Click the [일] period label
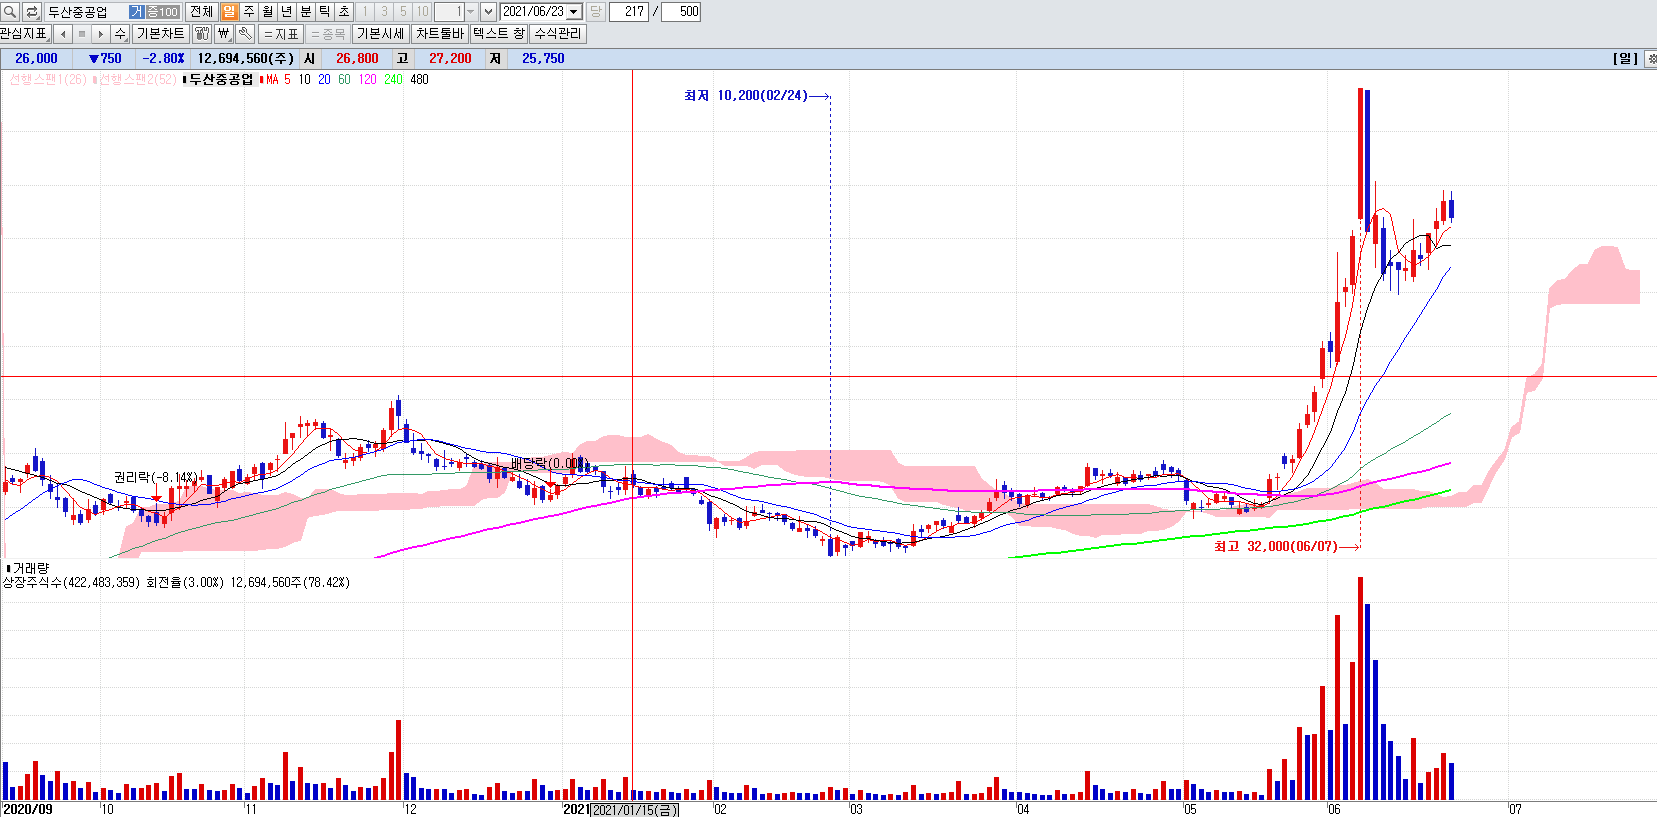 (x=1625, y=59)
